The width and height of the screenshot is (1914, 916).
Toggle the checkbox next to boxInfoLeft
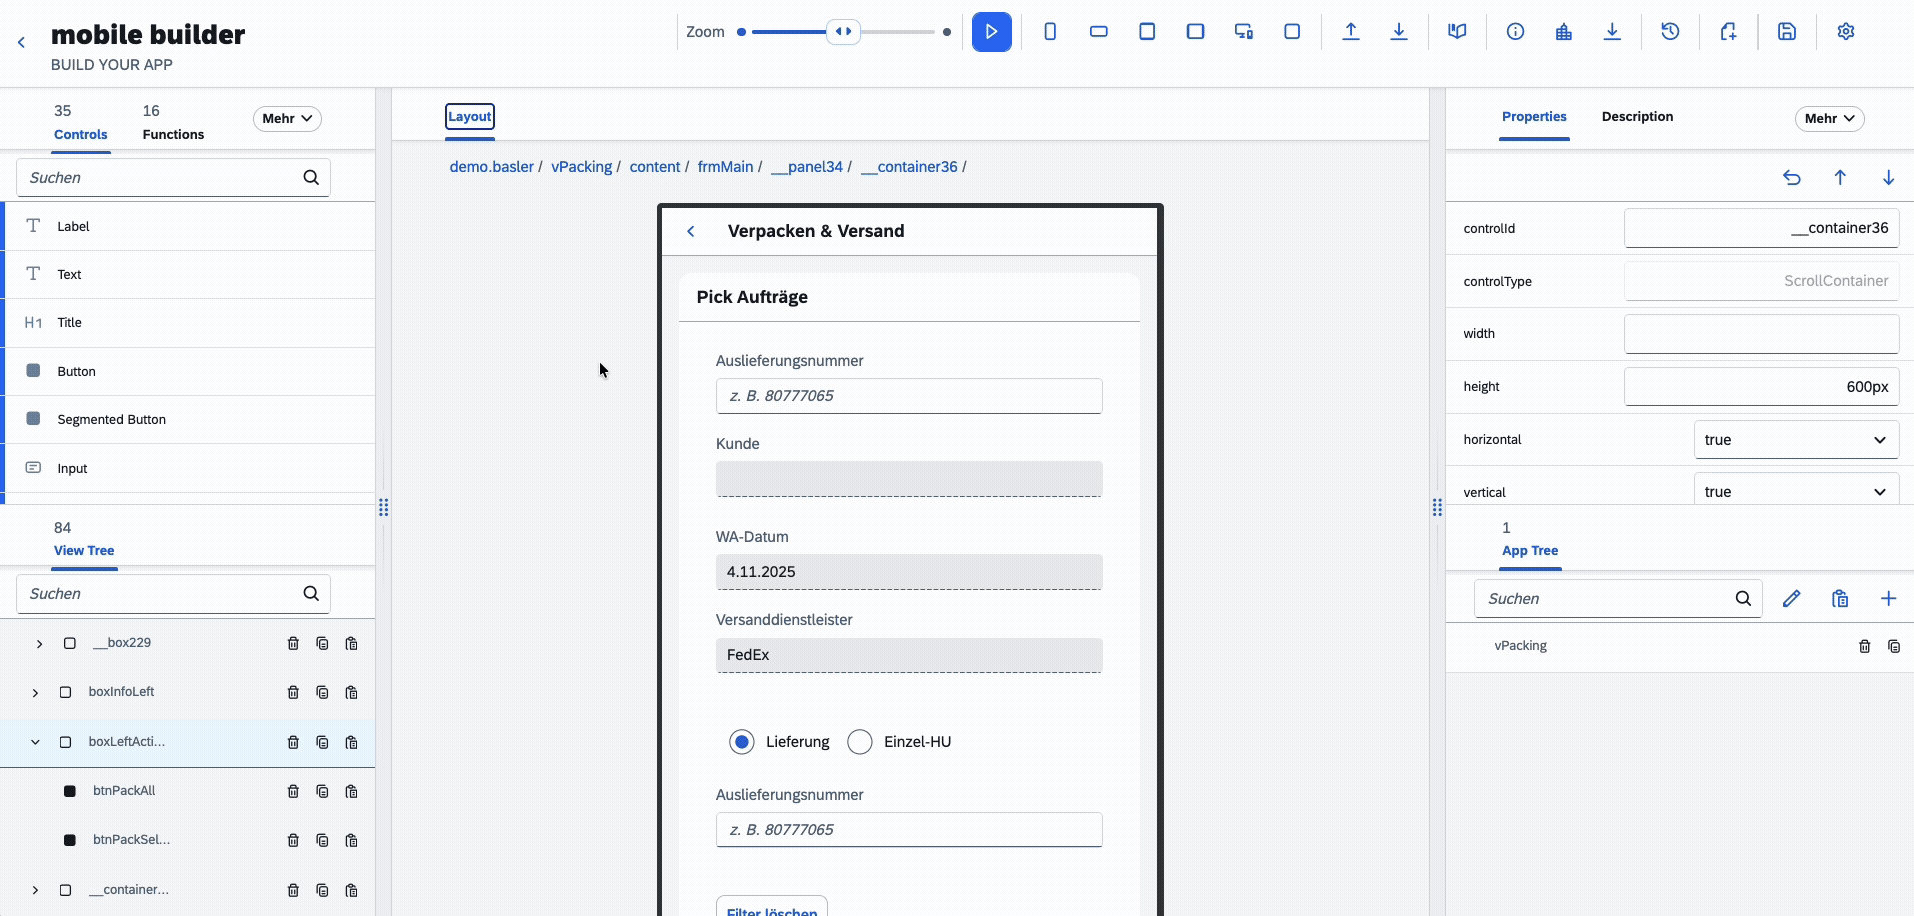66,692
